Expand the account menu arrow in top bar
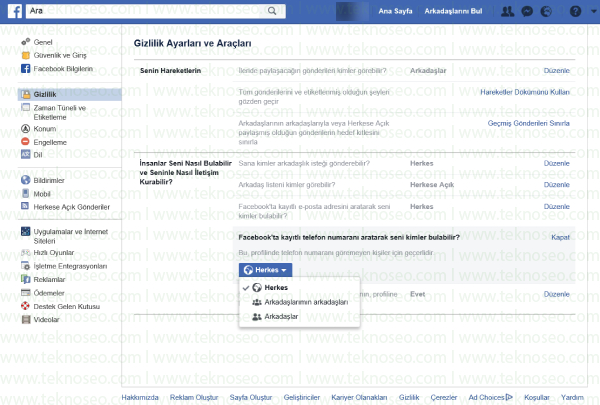The width and height of the screenshot is (600, 405). (x=593, y=11)
